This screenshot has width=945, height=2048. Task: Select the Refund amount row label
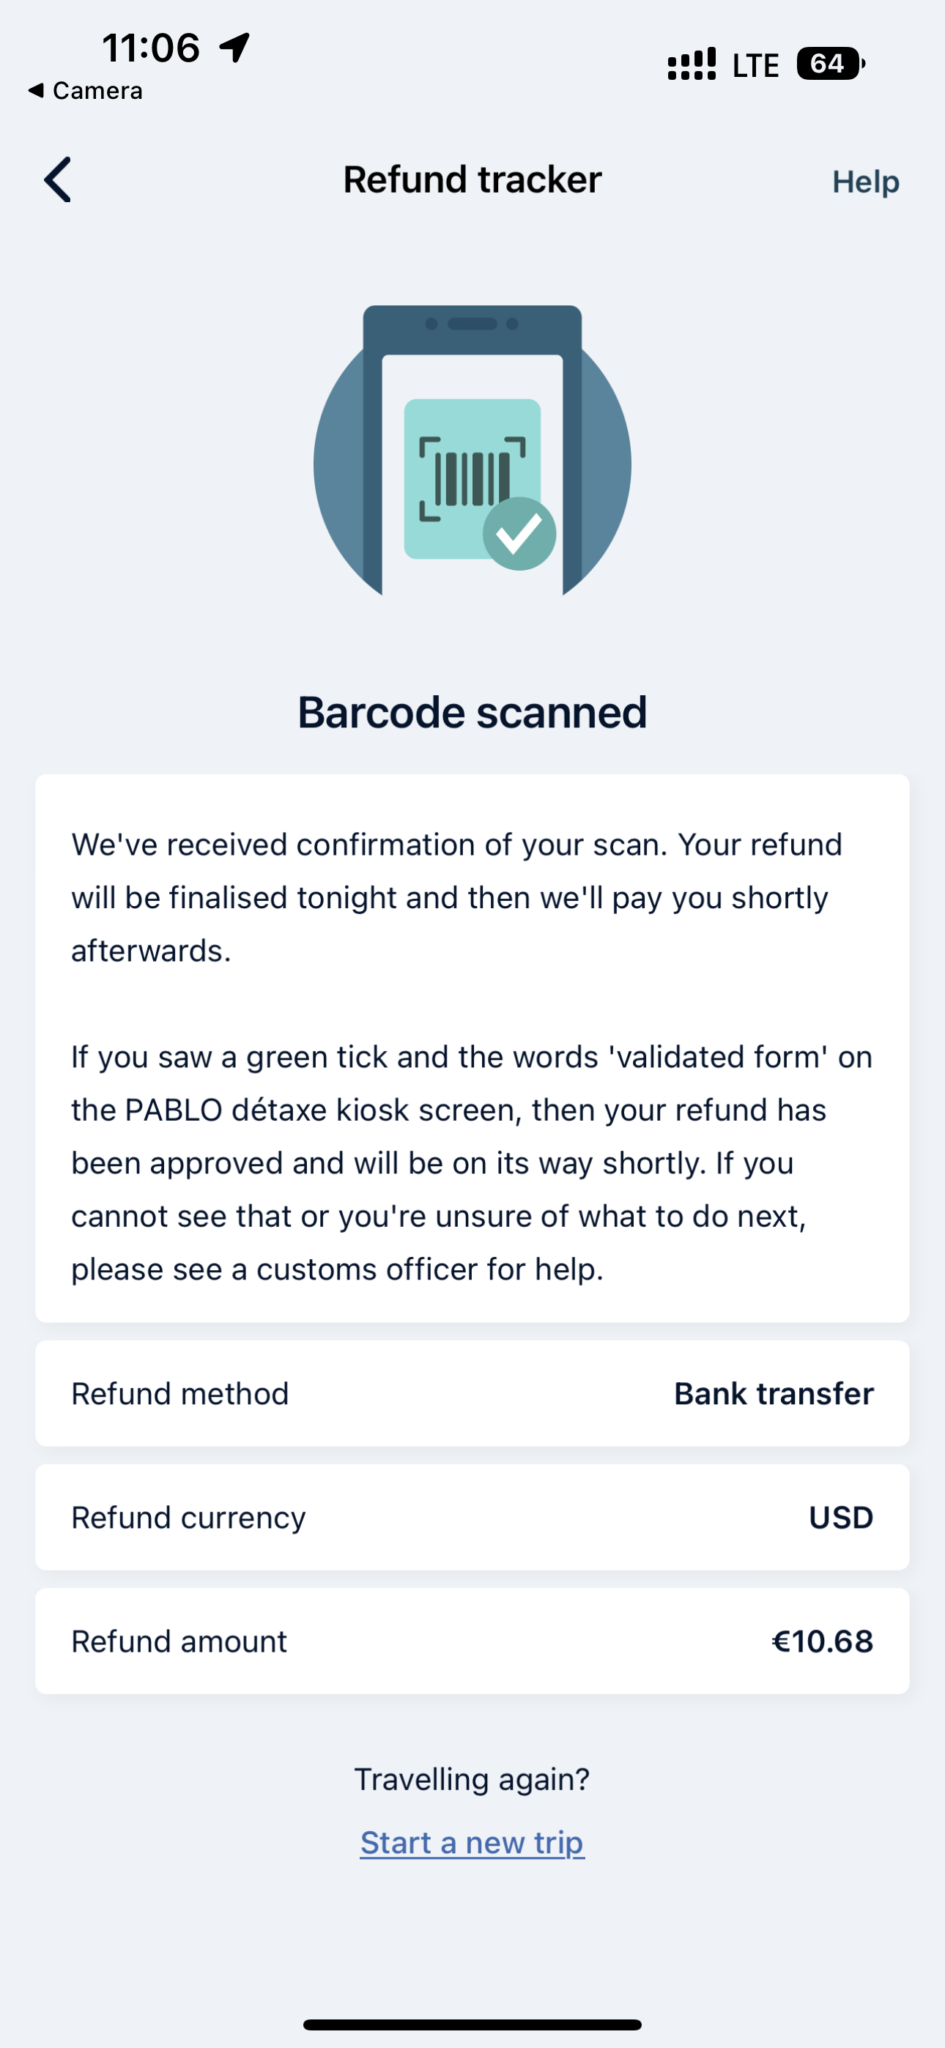click(179, 1641)
